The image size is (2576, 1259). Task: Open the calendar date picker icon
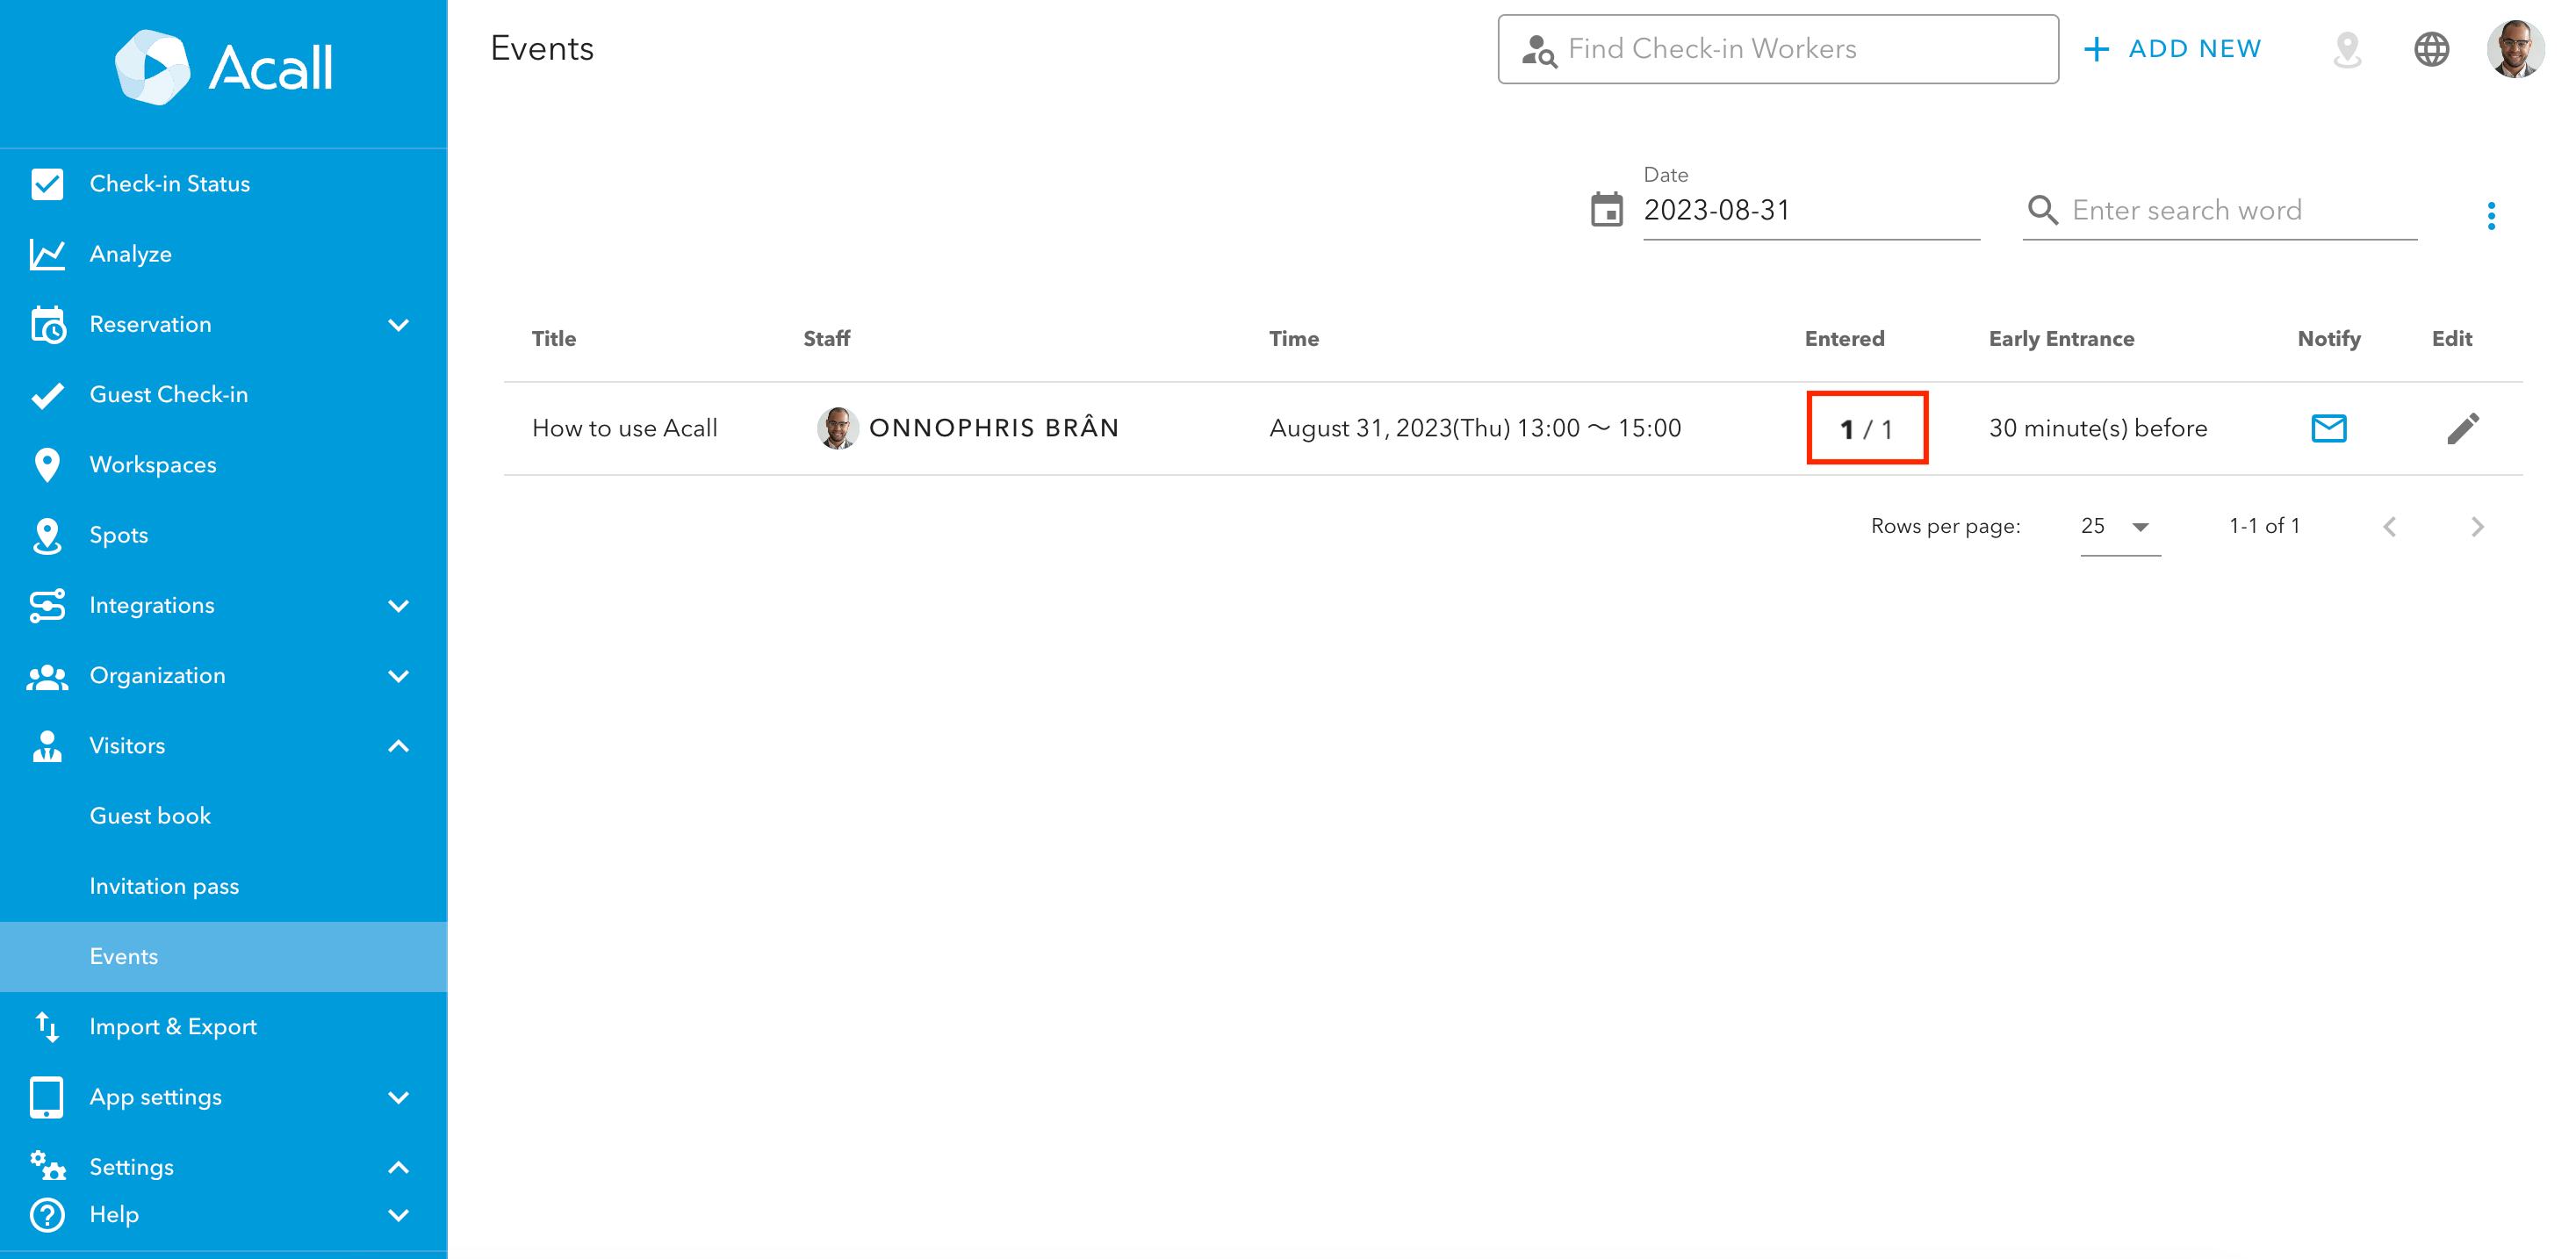pyautogui.click(x=1606, y=210)
